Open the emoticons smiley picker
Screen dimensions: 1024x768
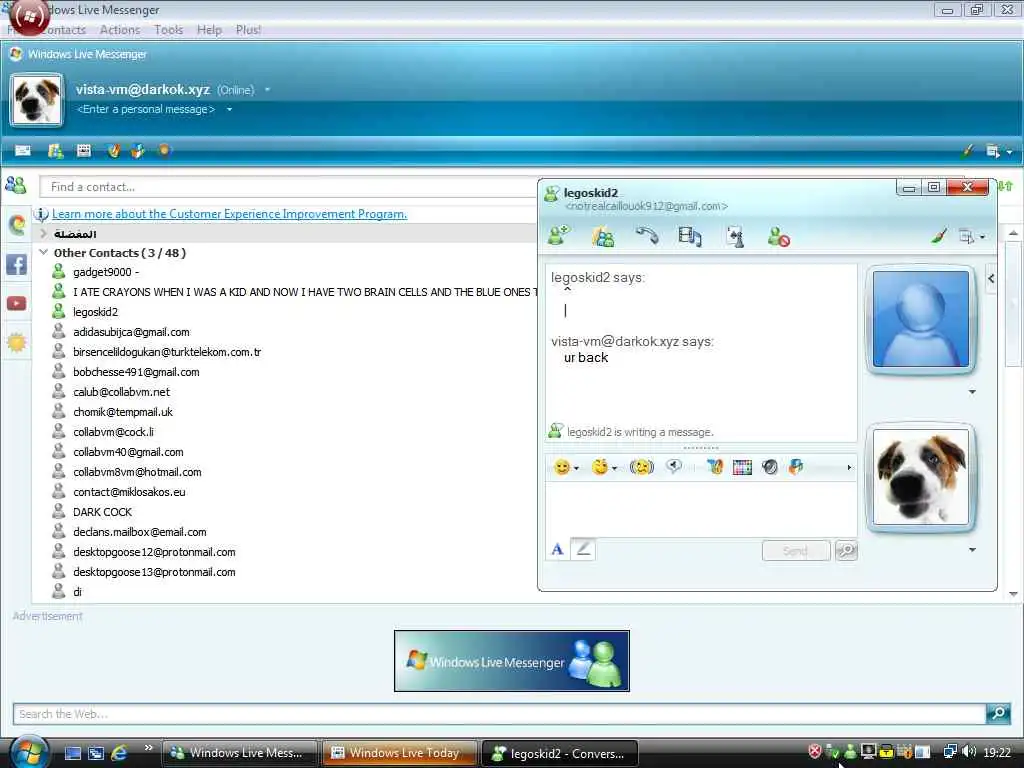click(x=562, y=467)
